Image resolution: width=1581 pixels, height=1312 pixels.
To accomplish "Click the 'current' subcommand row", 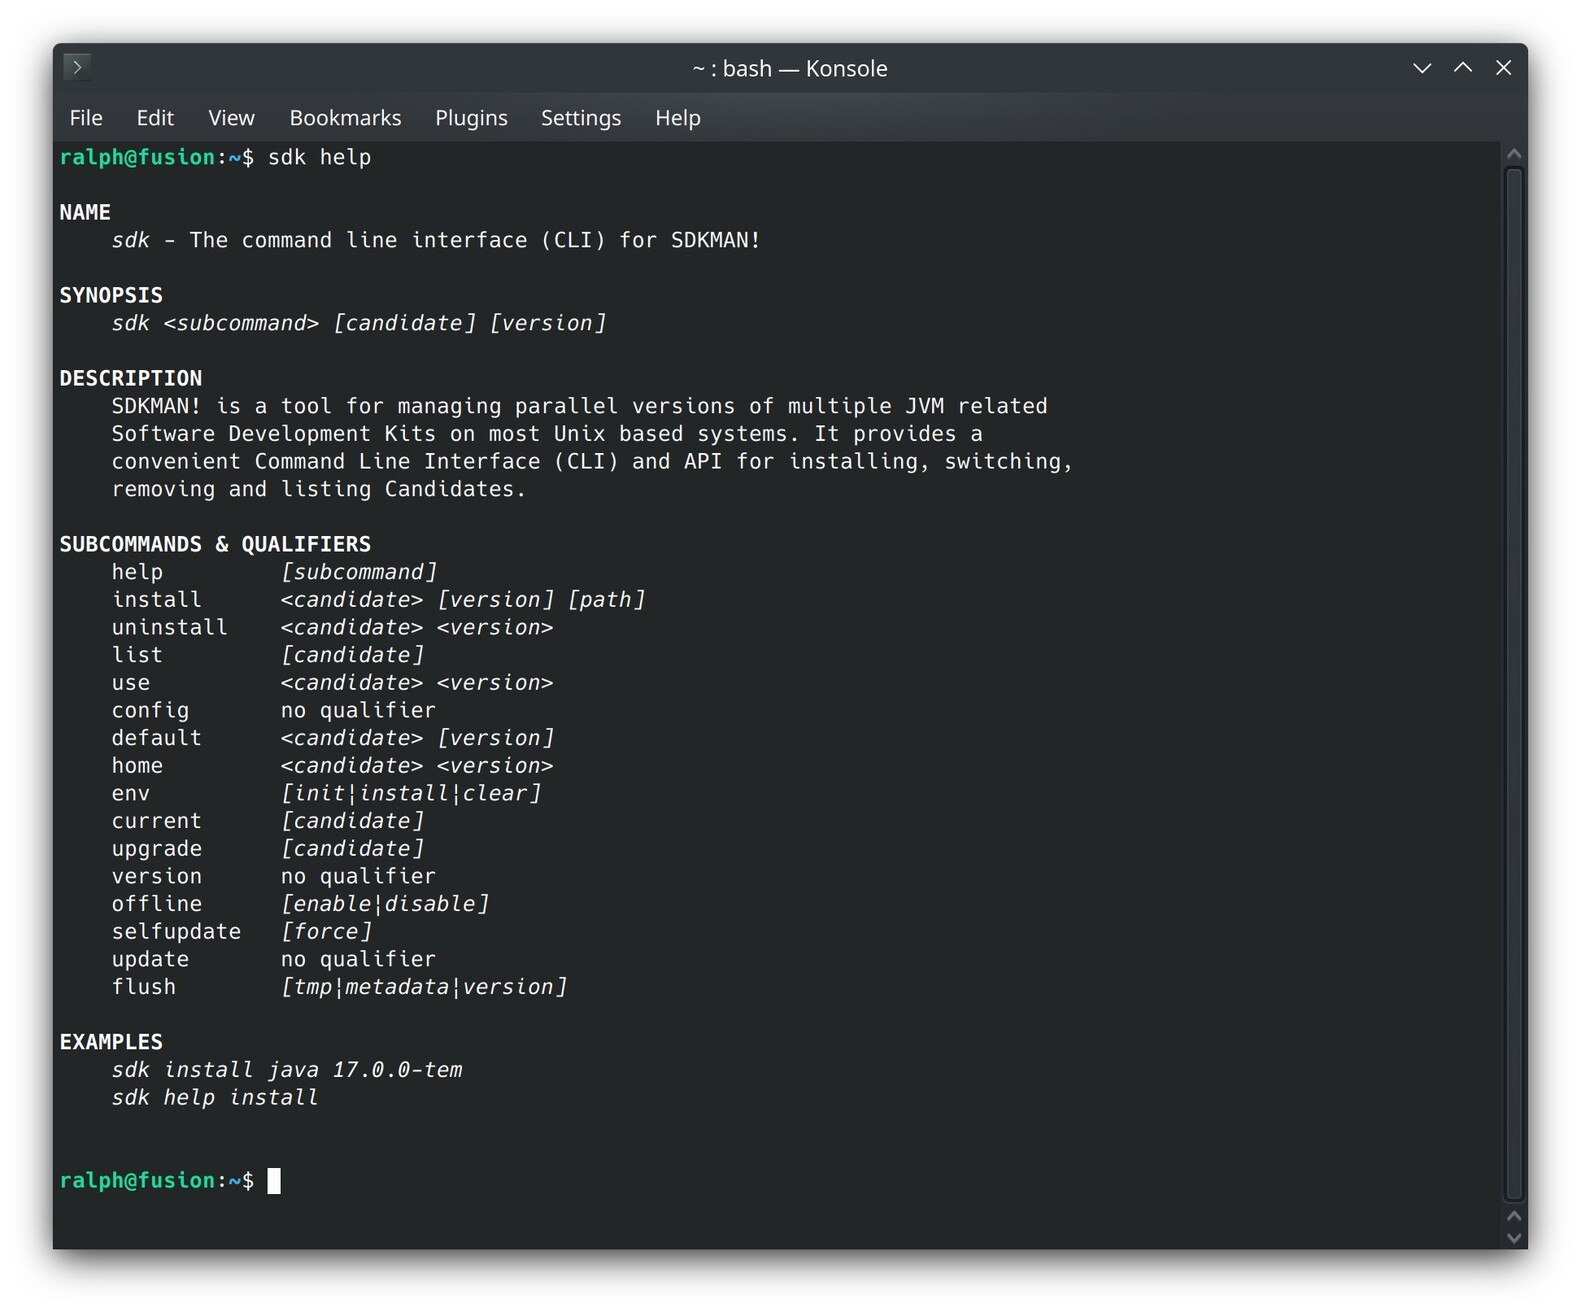I will point(267,821).
